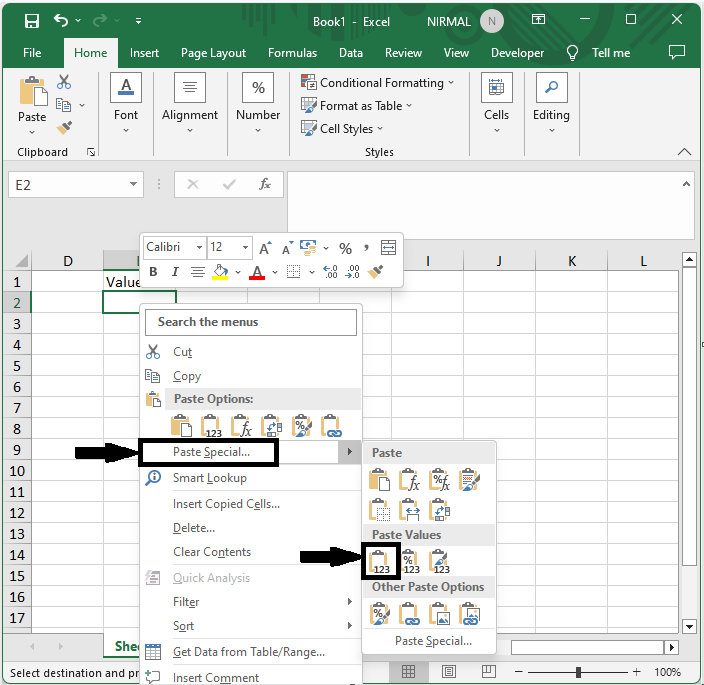Switch to Page Break Preview in status bar
Viewport: 704px width, 685px height.
coord(488,672)
